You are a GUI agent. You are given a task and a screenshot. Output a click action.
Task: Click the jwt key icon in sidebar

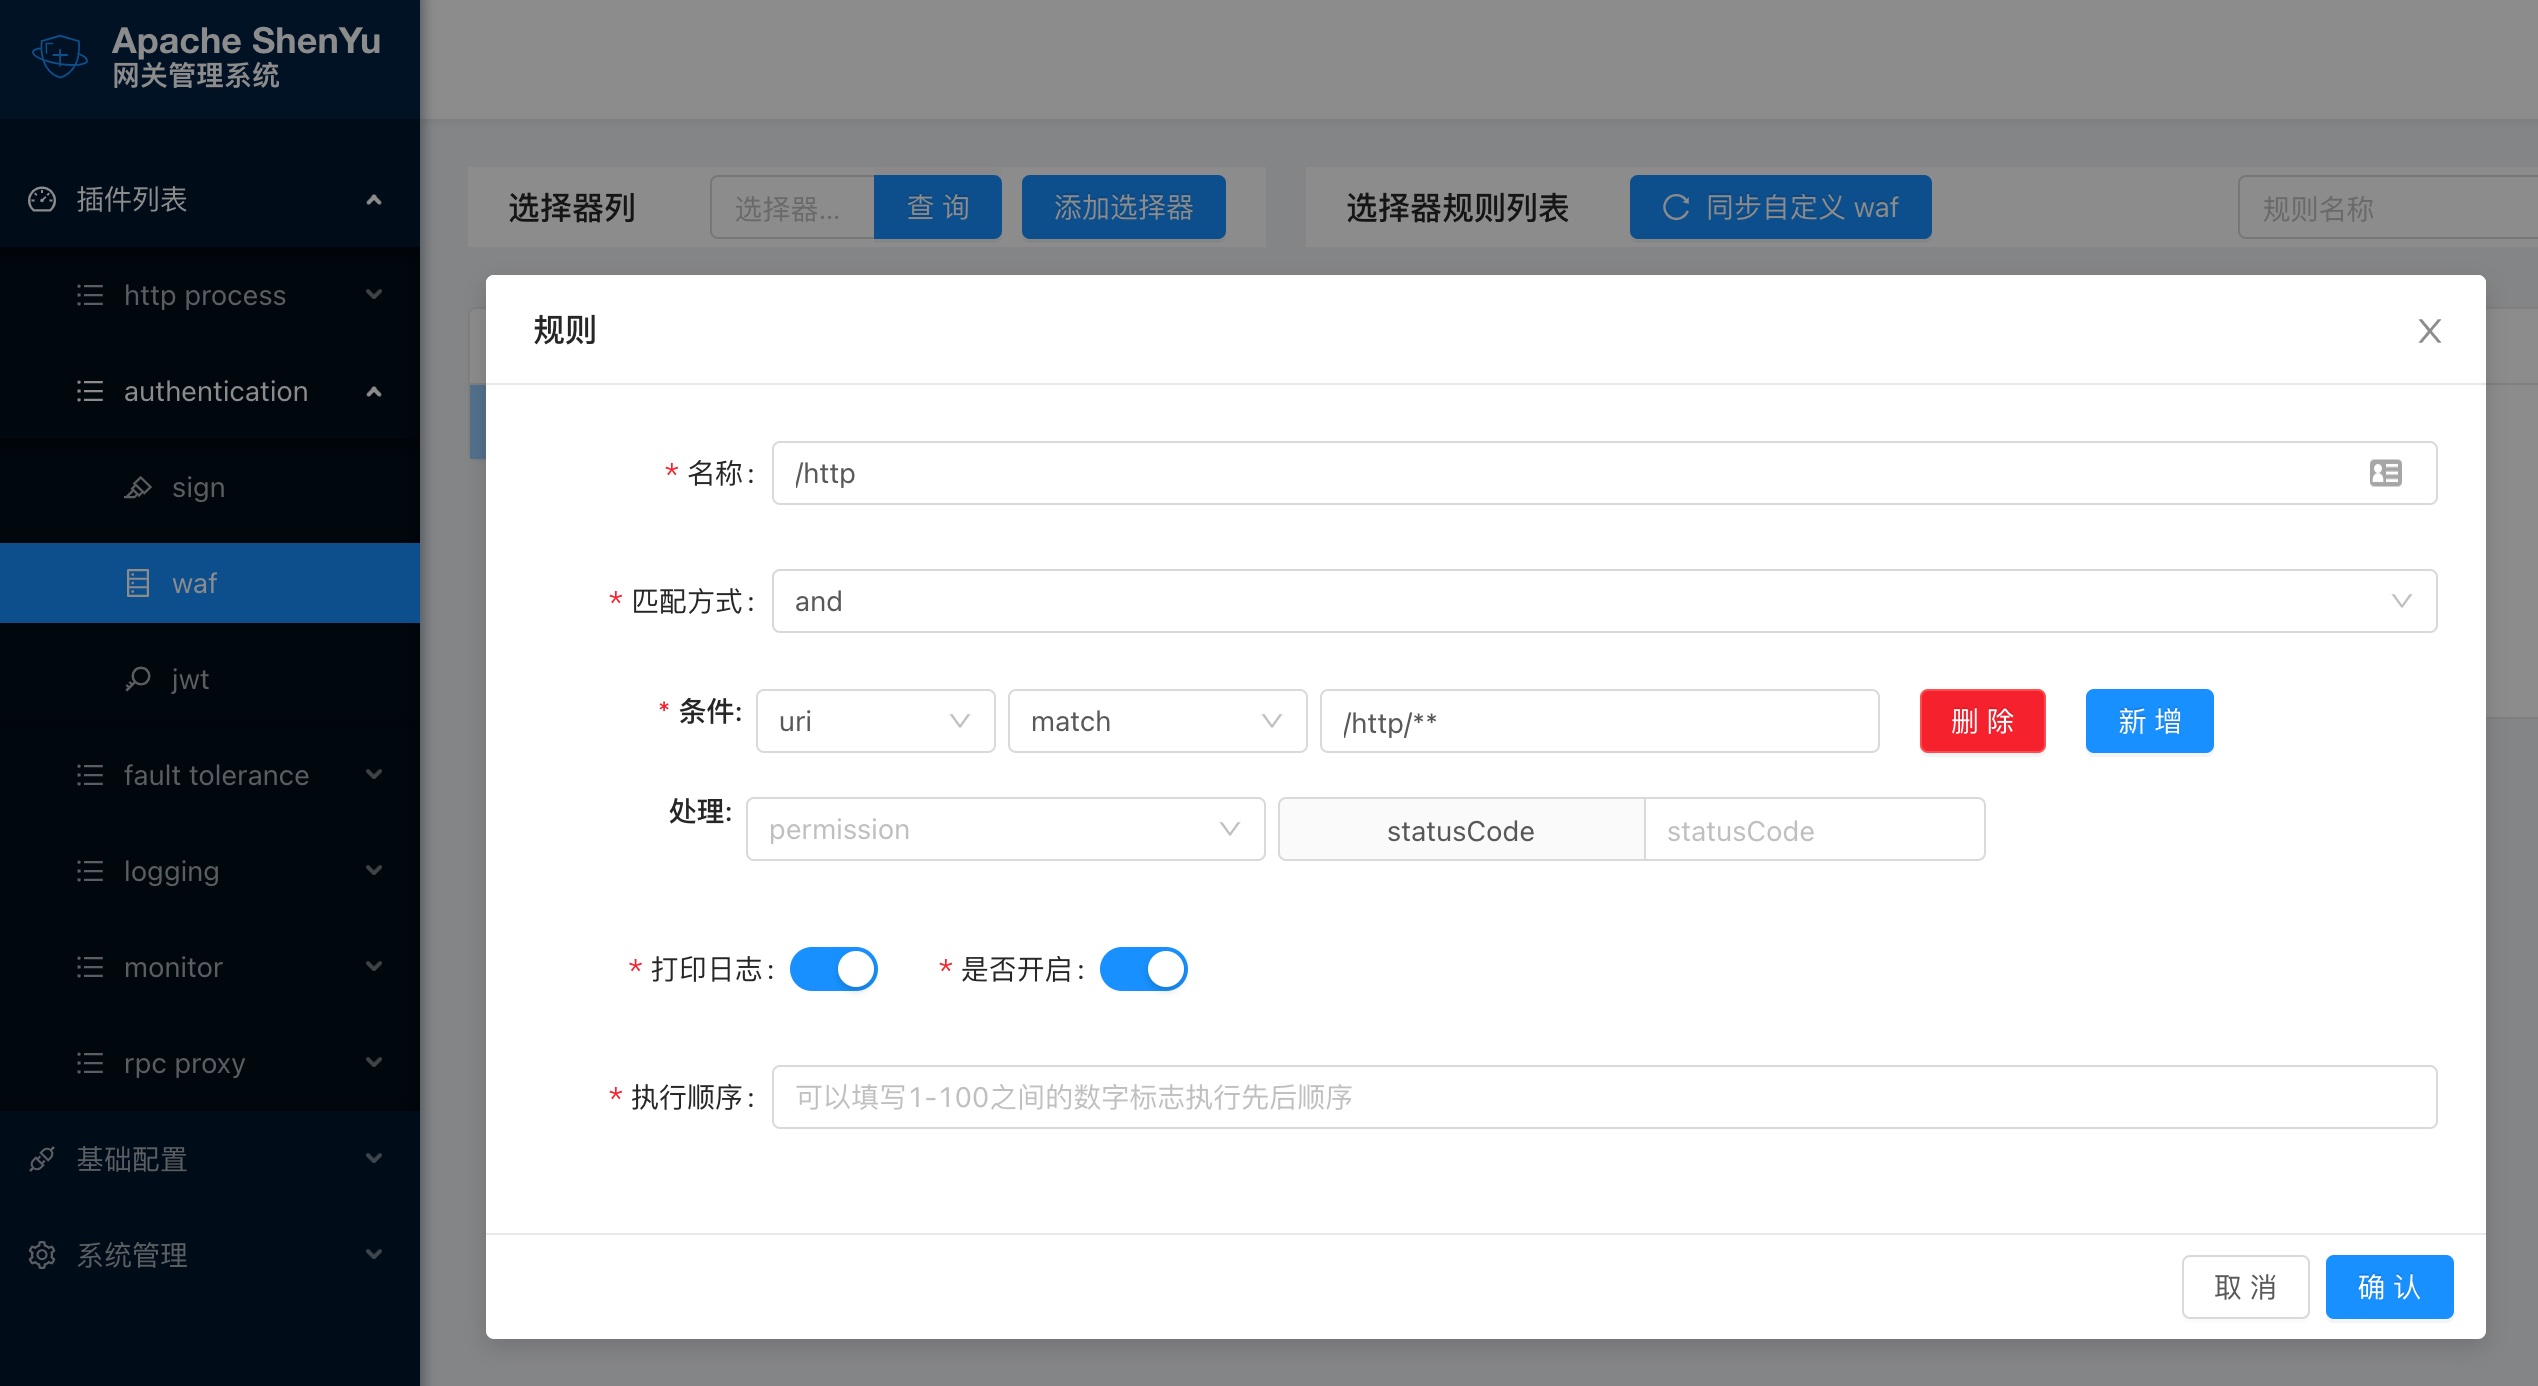pos(138,679)
